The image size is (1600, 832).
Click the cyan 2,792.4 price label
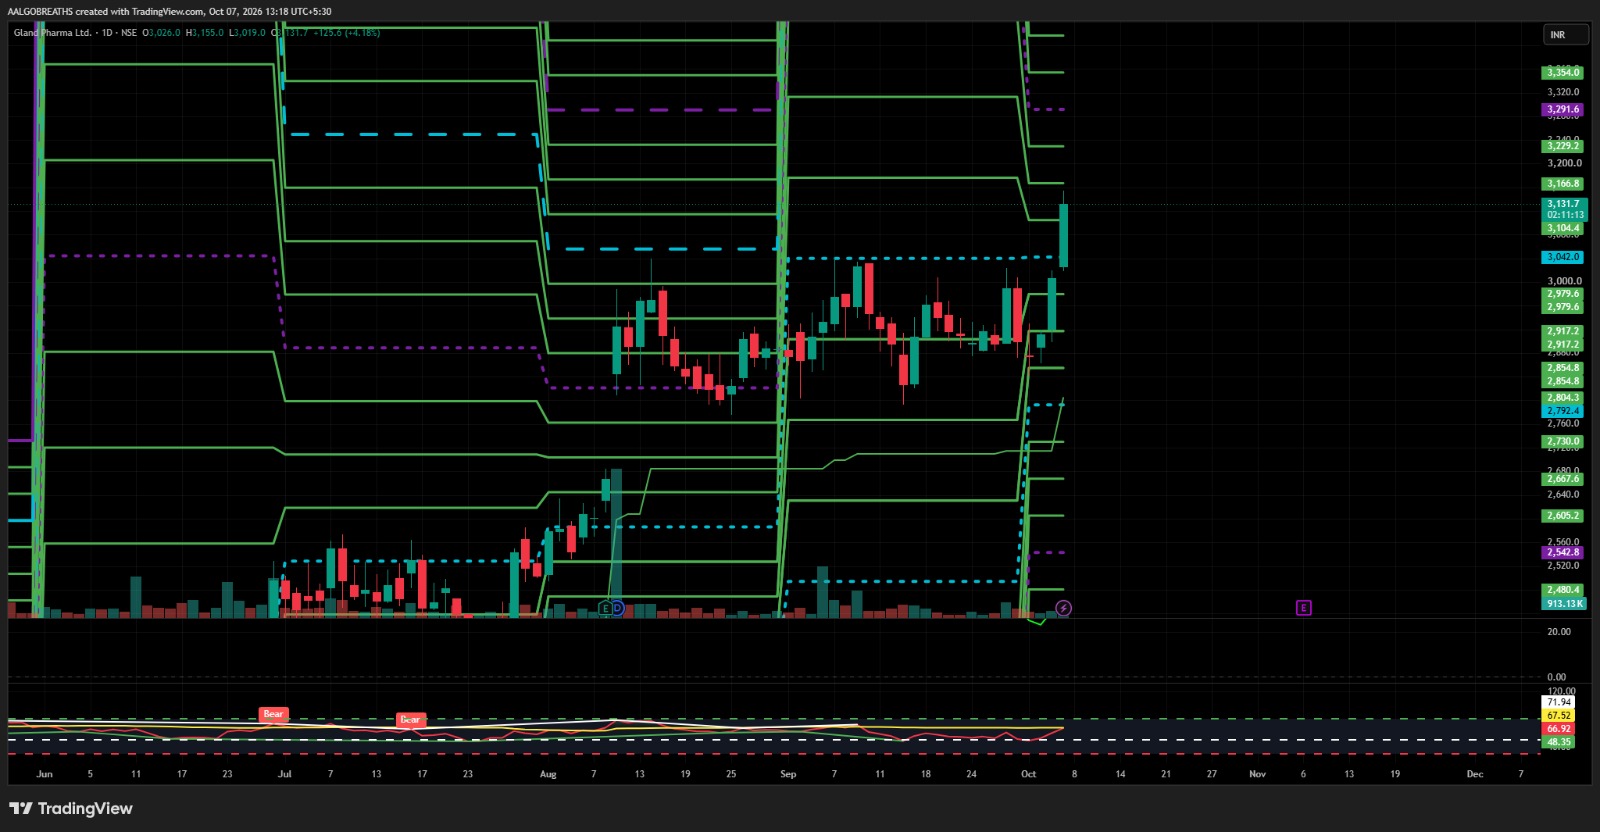click(x=1563, y=410)
